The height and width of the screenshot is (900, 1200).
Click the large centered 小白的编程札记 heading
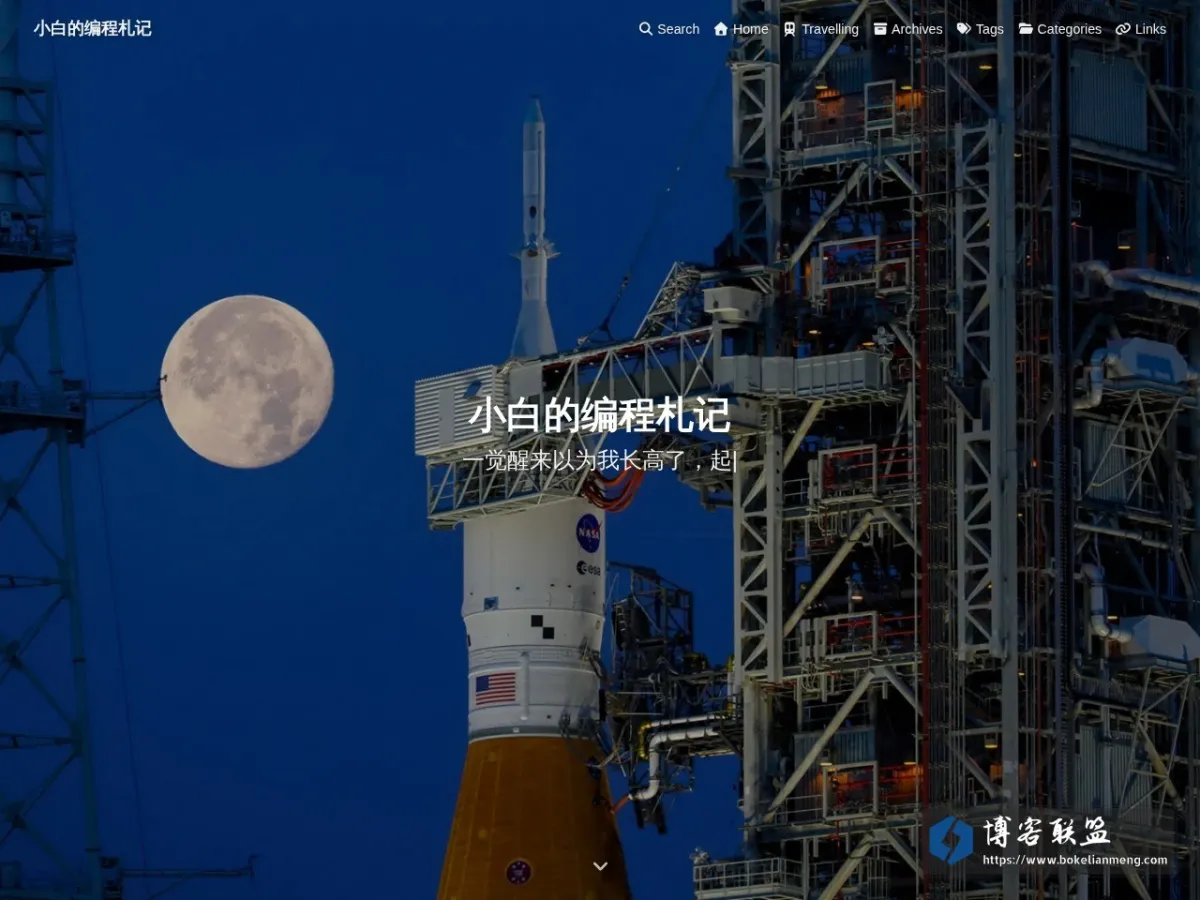coord(600,415)
